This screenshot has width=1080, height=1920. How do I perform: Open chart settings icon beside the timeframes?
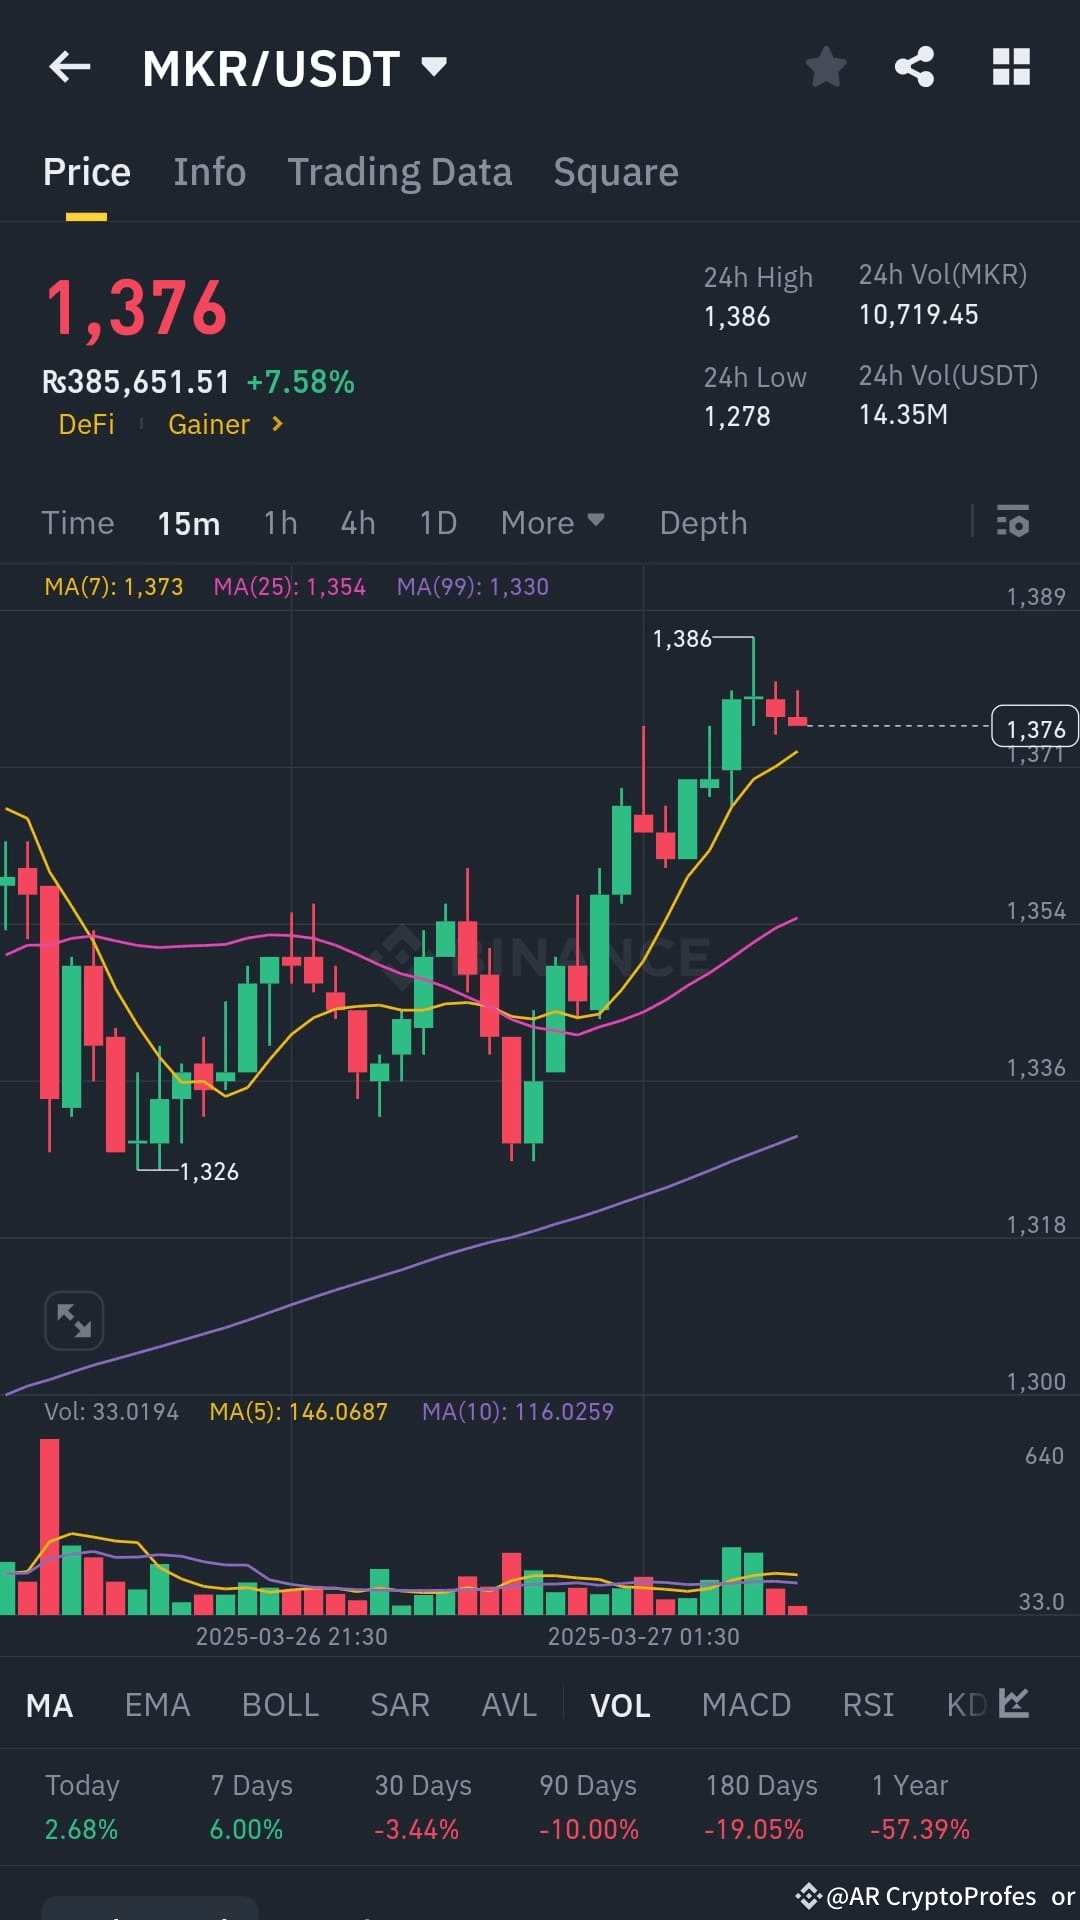pyautogui.click(x=1013, y=522)
